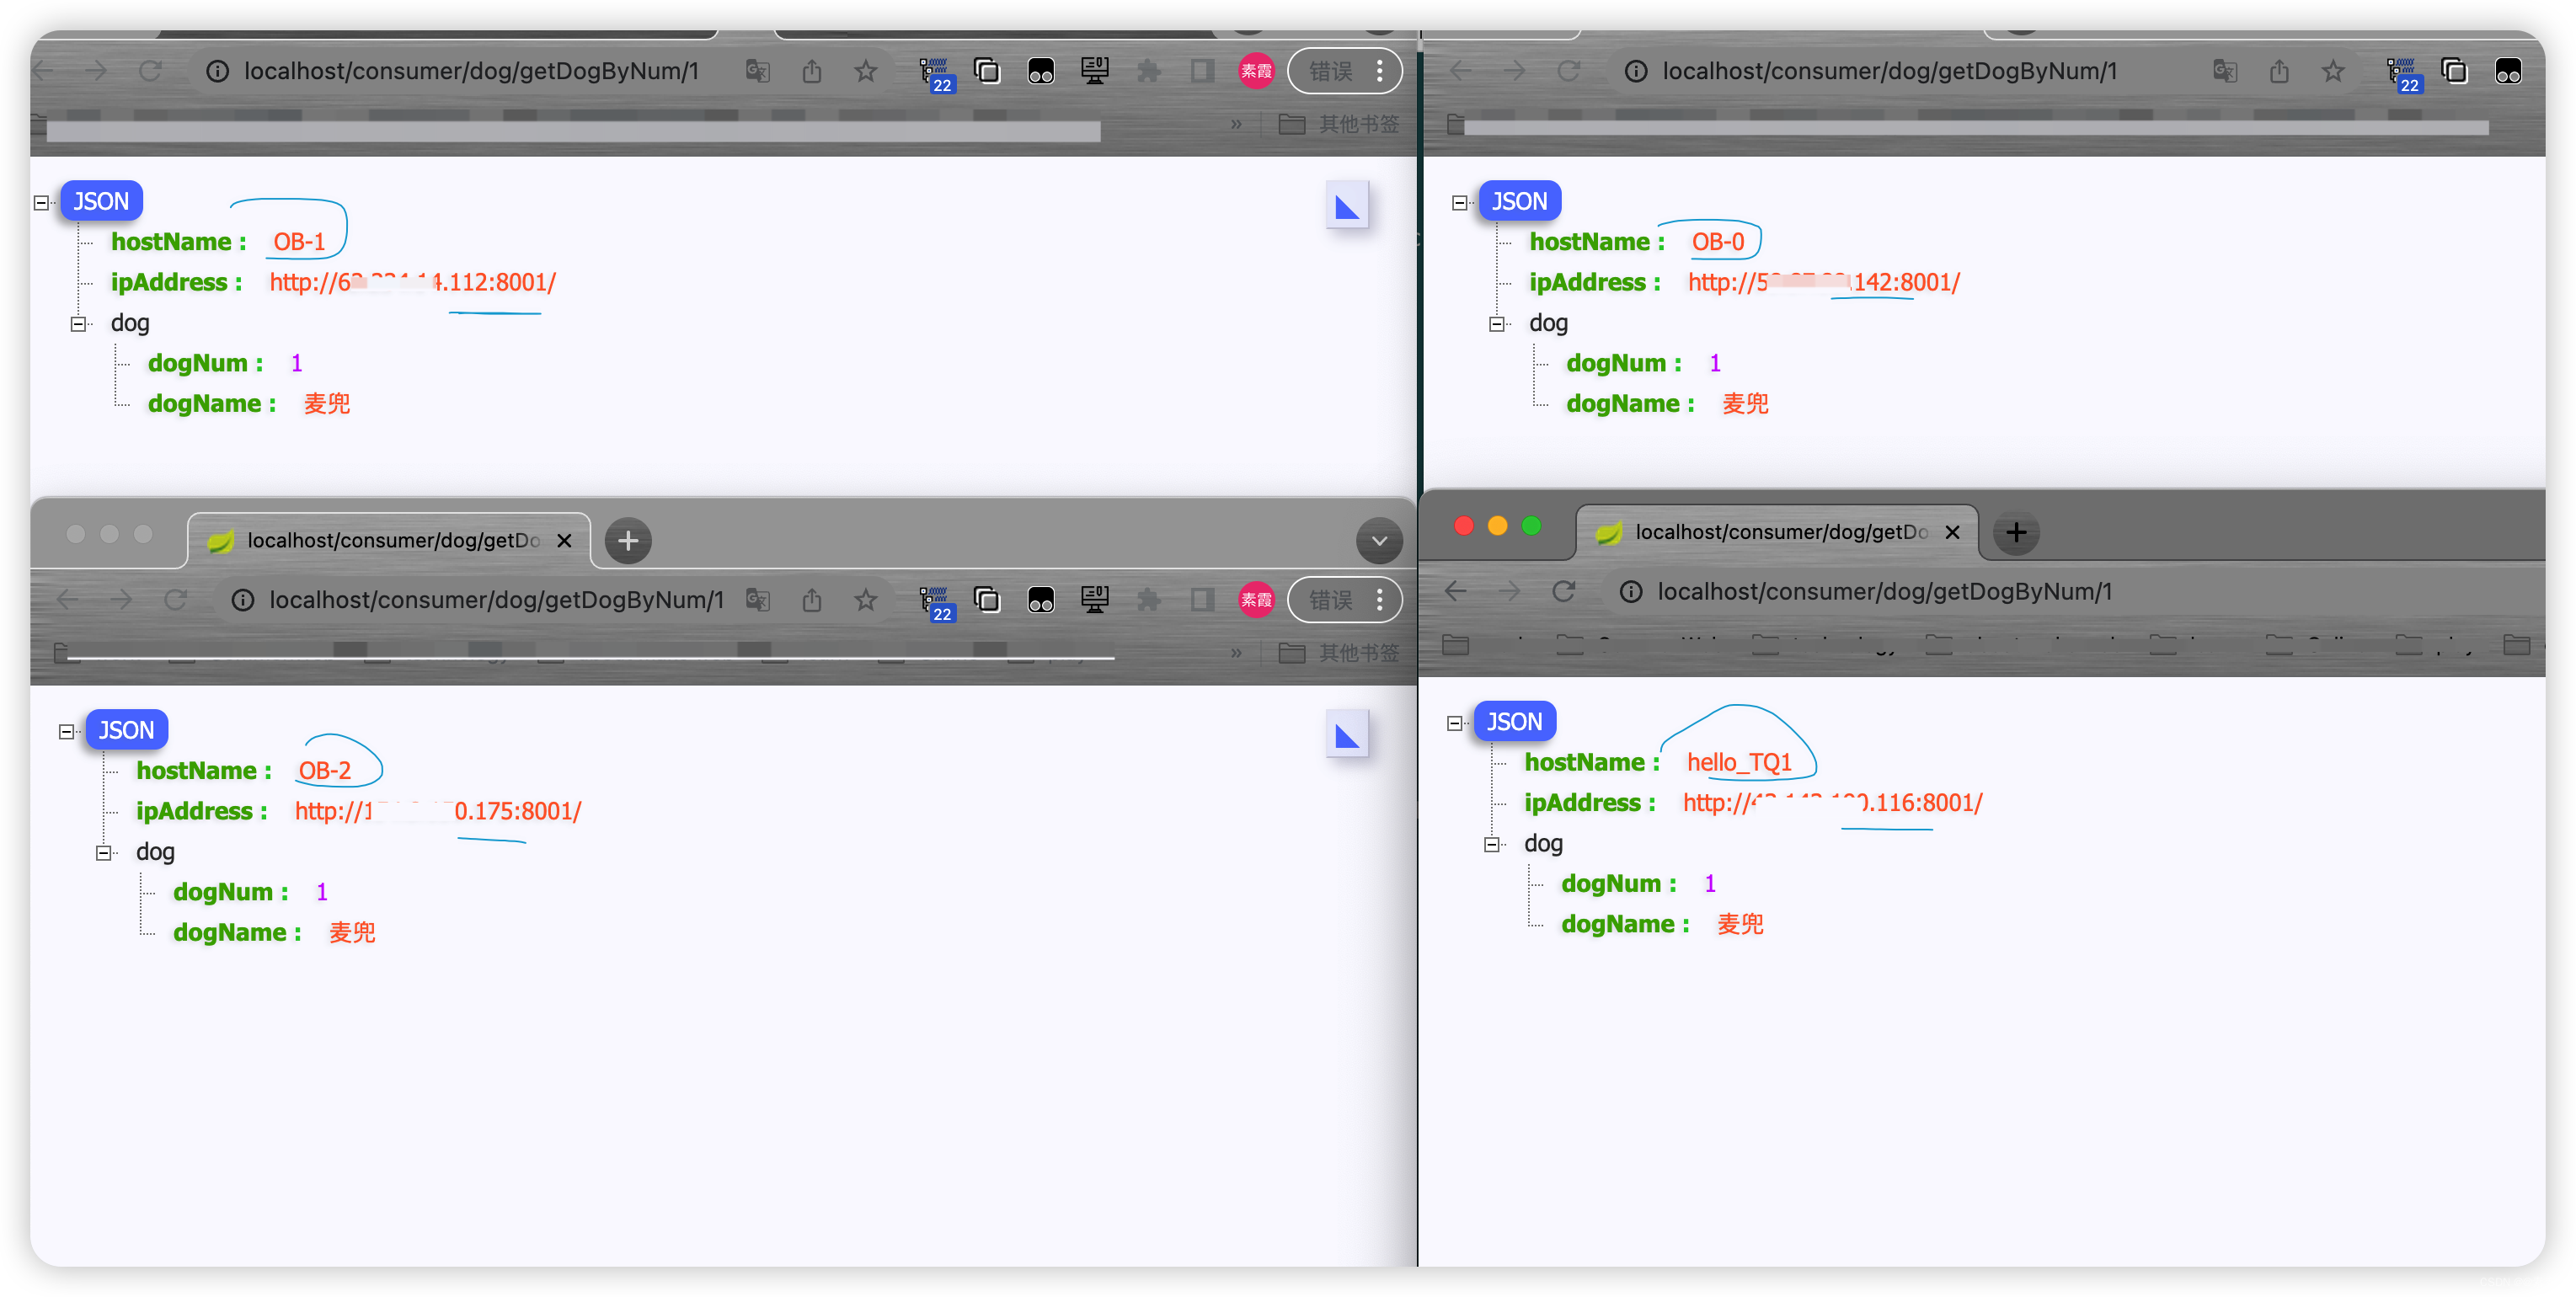Open tab search dropdown in OB-2 window
The width and height of the screenshot is (2576, 1297).
pyautogui.click(x=1379, y=541)
